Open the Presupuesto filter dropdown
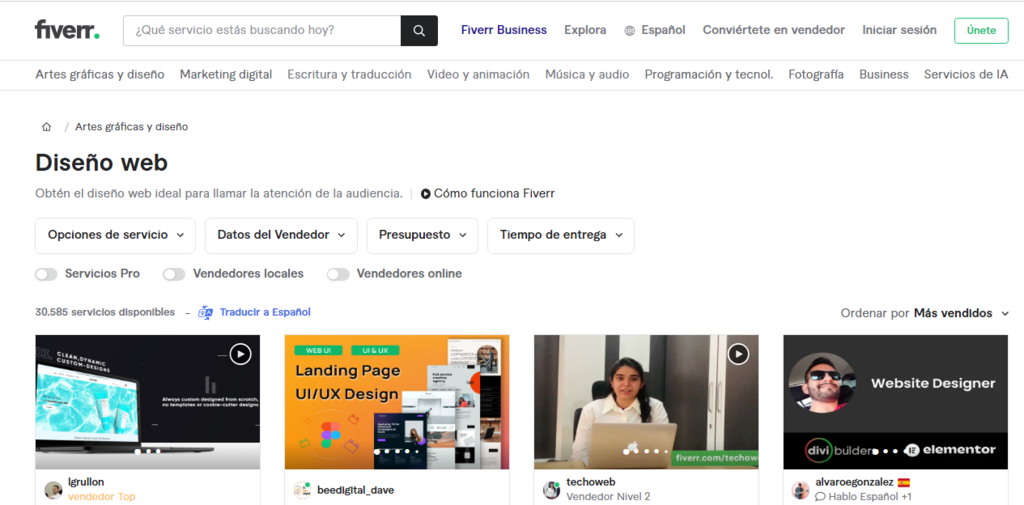 click(x=423, y=235)
